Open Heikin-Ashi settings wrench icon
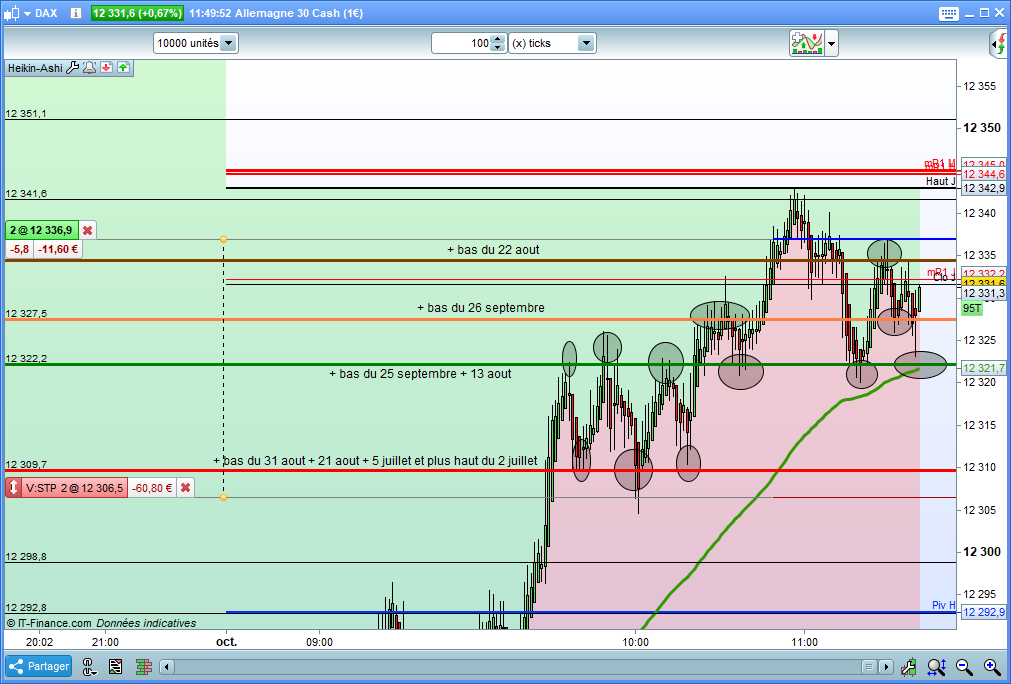Viewport: 1011px width, 684px height. [x=73, y=68]
